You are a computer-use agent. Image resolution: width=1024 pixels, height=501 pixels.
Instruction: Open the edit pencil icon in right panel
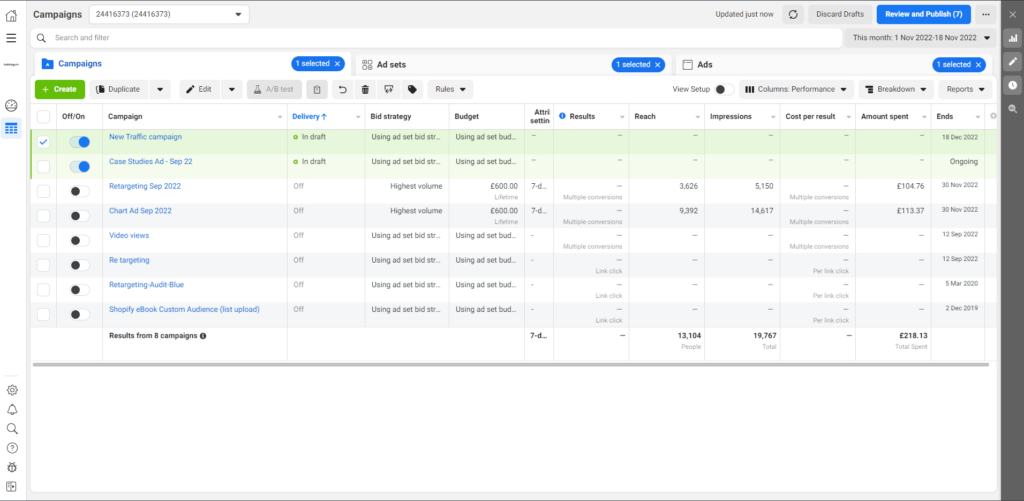coord(1013,62)
